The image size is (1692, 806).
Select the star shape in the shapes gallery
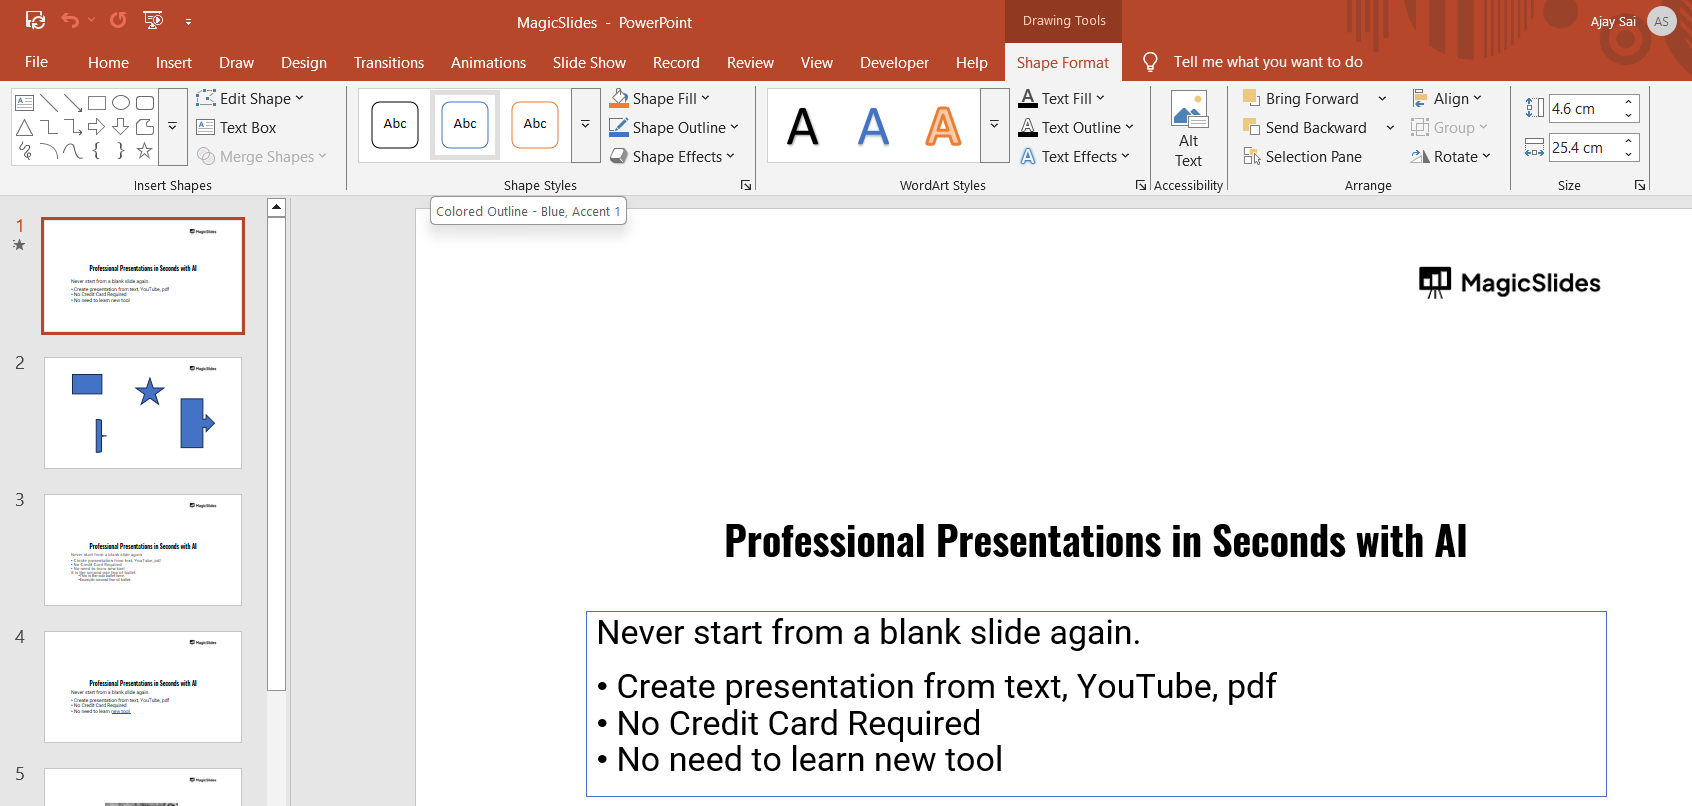pos(144,151)
